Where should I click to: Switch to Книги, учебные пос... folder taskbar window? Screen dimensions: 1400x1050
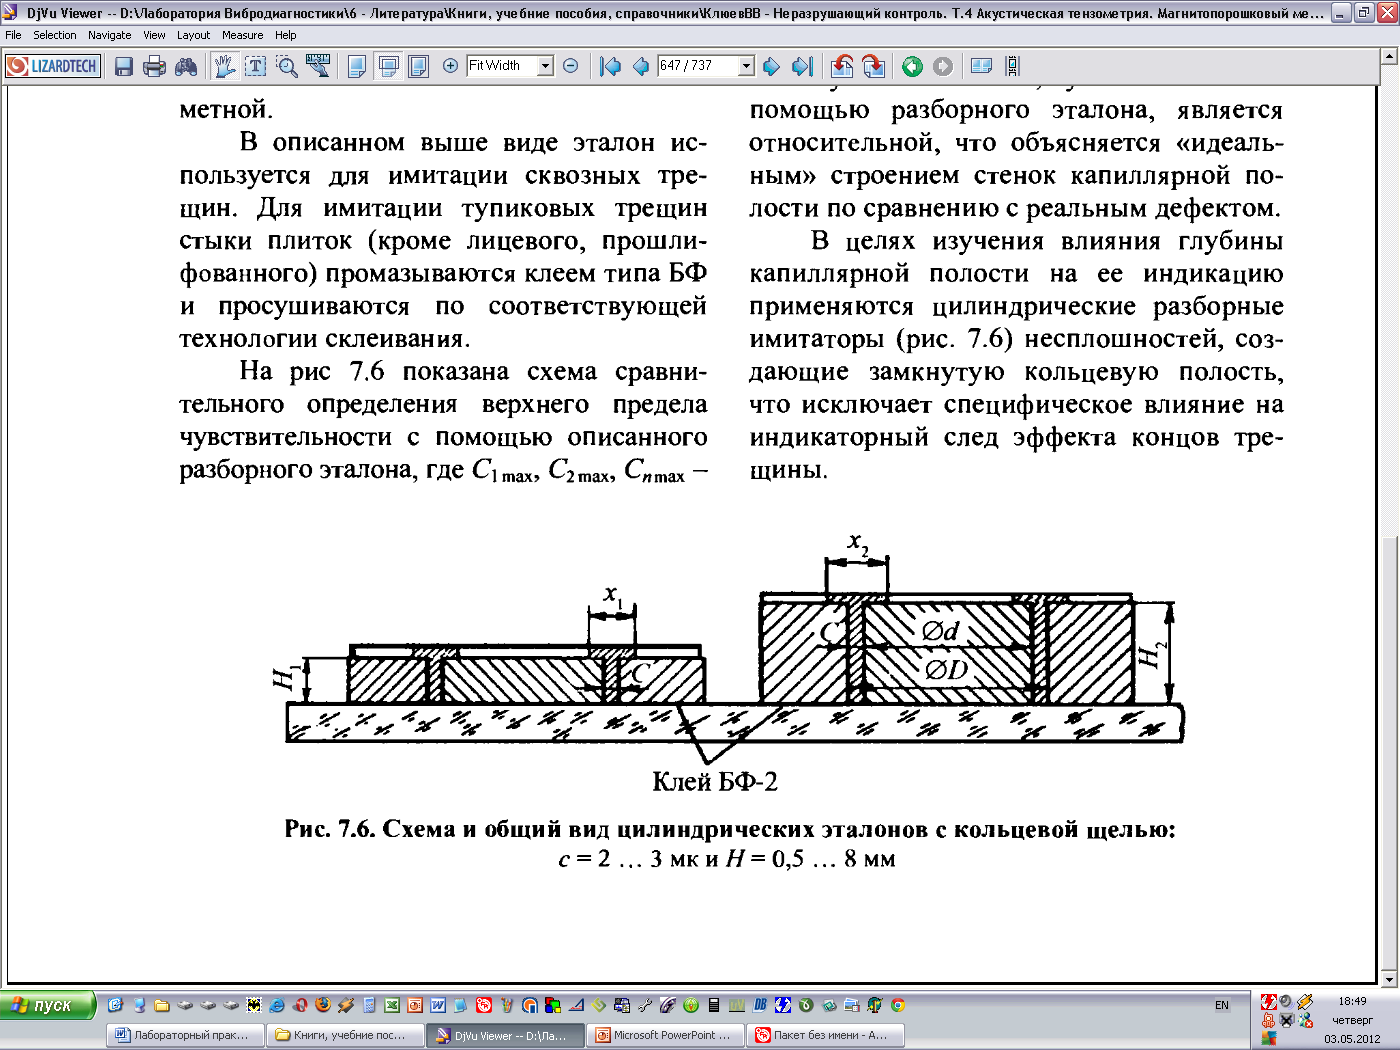tap(345, 1035)
